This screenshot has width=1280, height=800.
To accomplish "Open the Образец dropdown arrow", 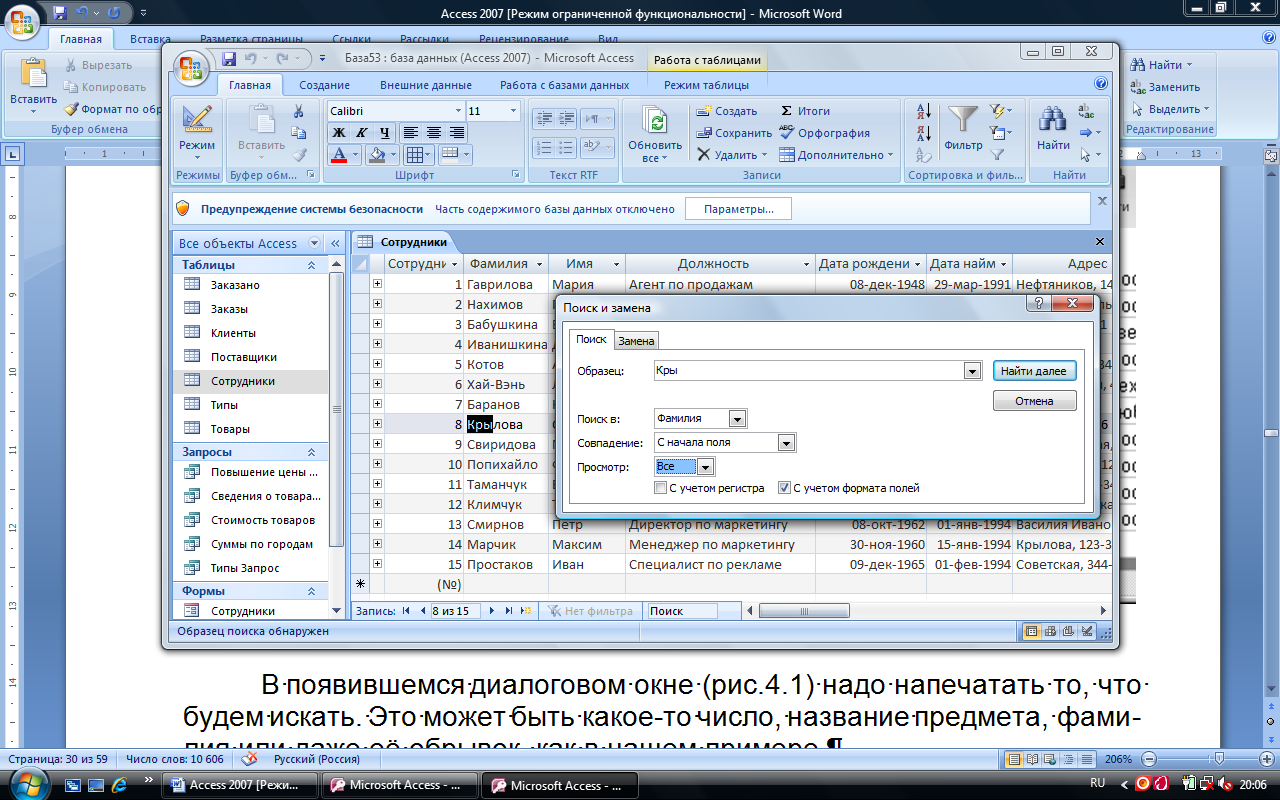I will [x=971, y=371].
